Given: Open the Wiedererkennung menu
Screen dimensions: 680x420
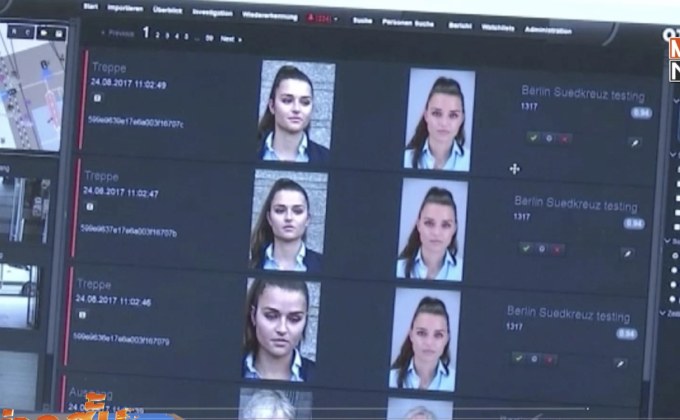Looking at the screenshot, I should 270,15.
